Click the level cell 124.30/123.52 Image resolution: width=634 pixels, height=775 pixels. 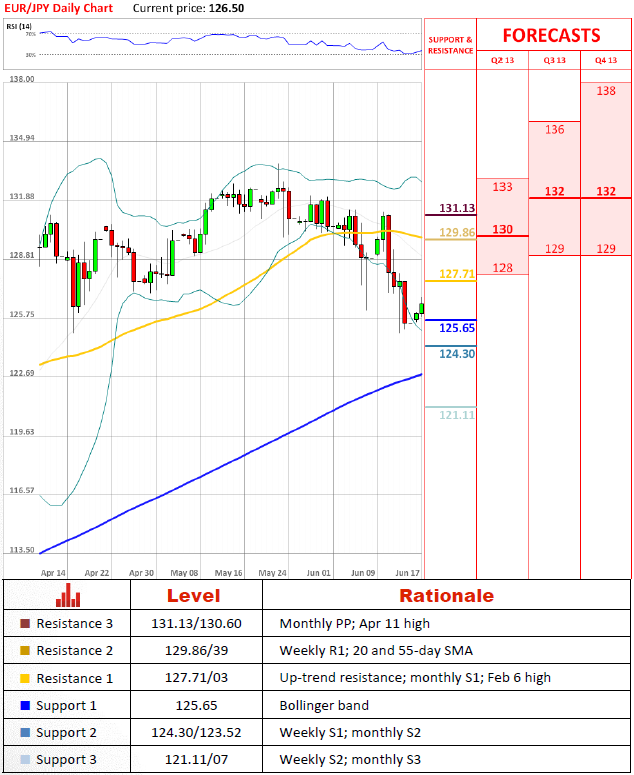[x=196, y=732]
